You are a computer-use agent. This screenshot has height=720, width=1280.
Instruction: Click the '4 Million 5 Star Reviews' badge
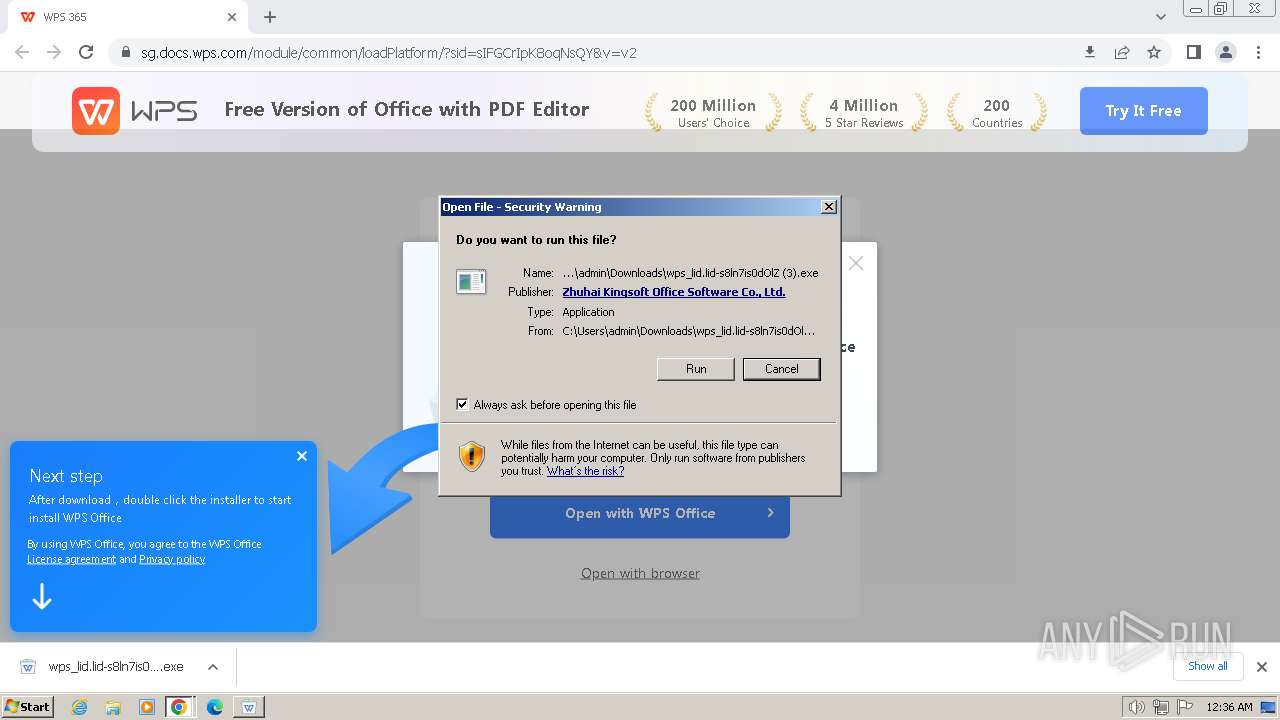[864, 112]
